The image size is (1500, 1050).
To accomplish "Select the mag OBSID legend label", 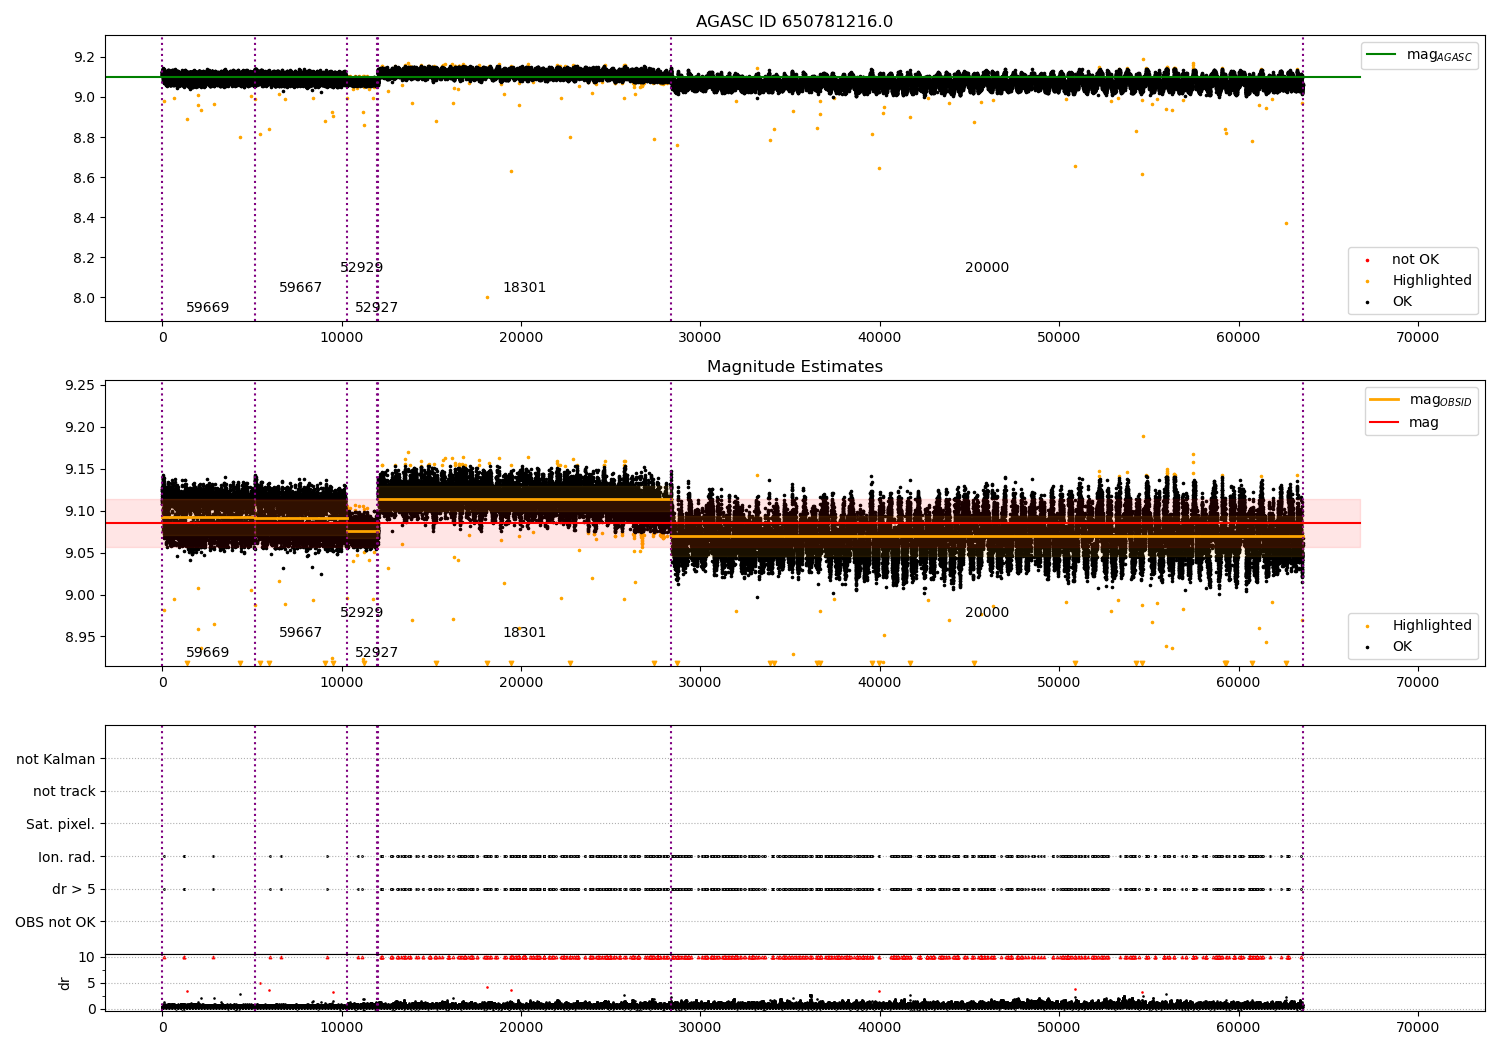I will [1441, 400].
